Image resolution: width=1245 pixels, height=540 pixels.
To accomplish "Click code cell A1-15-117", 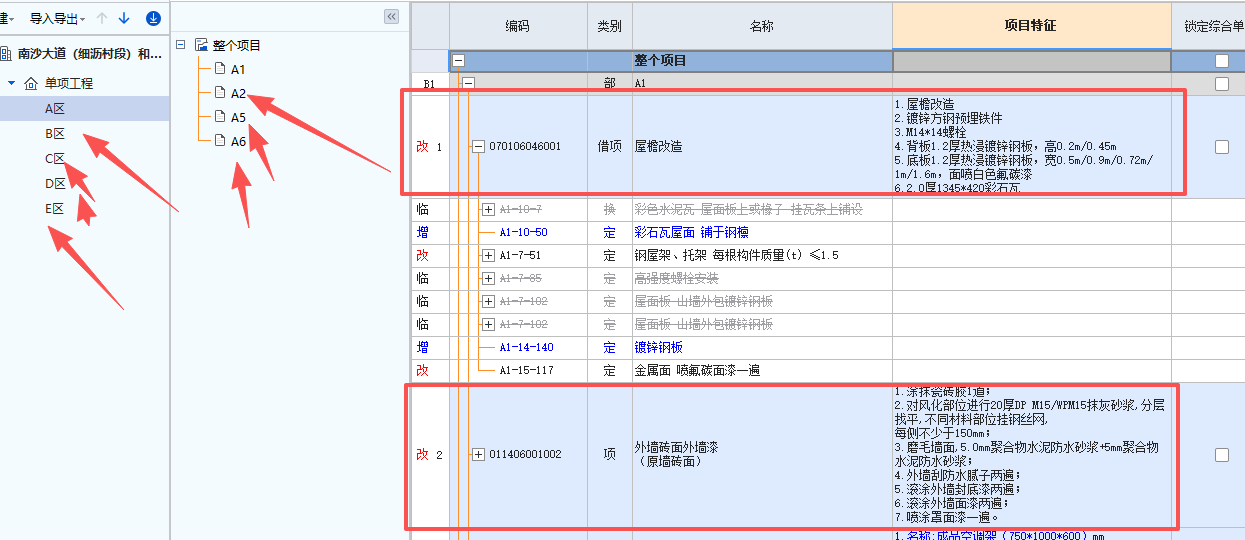I will (526, 370).
